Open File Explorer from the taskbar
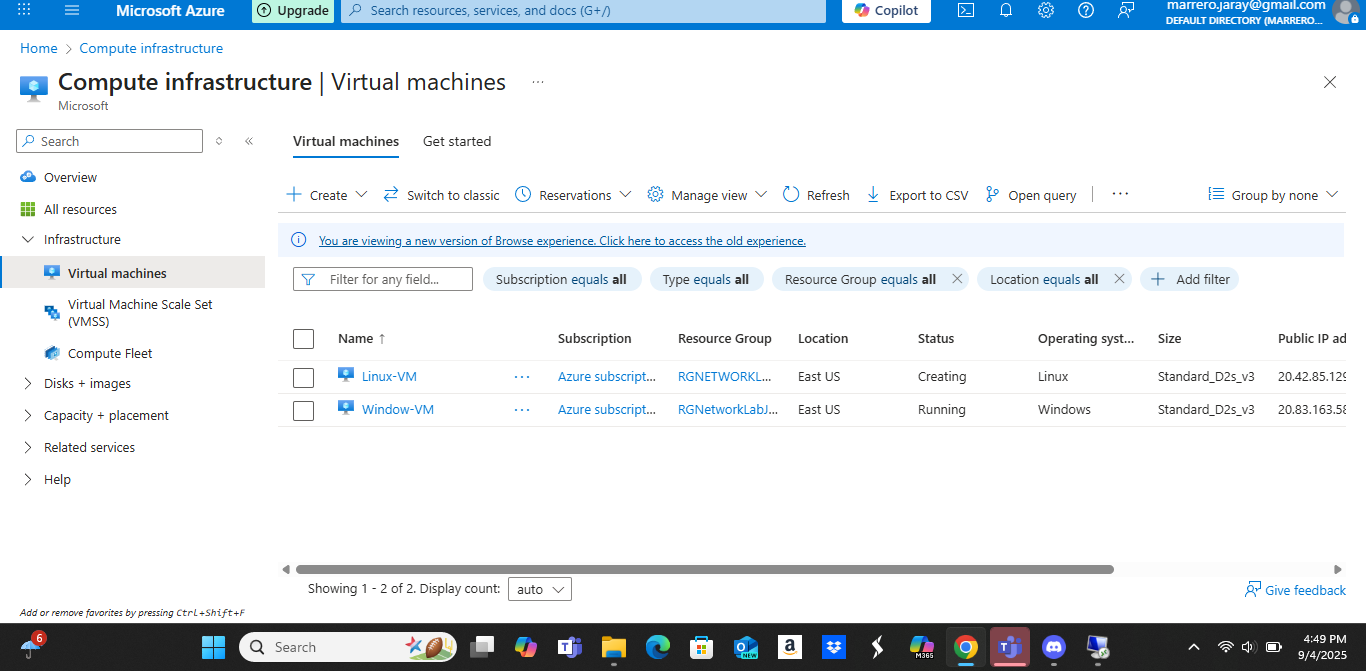 (613, 647)
